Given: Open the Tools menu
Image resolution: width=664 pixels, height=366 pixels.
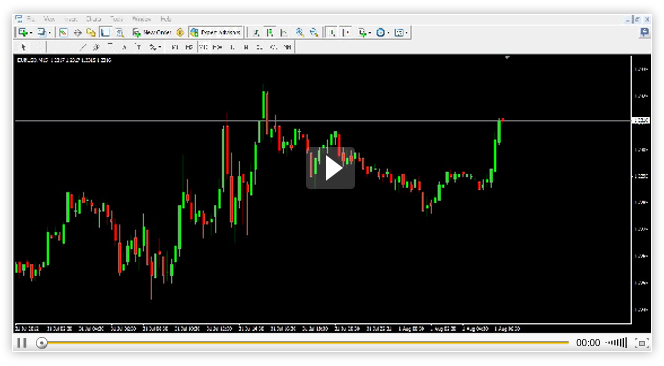Looking at the screenshot, I should (x=116, y=19).
